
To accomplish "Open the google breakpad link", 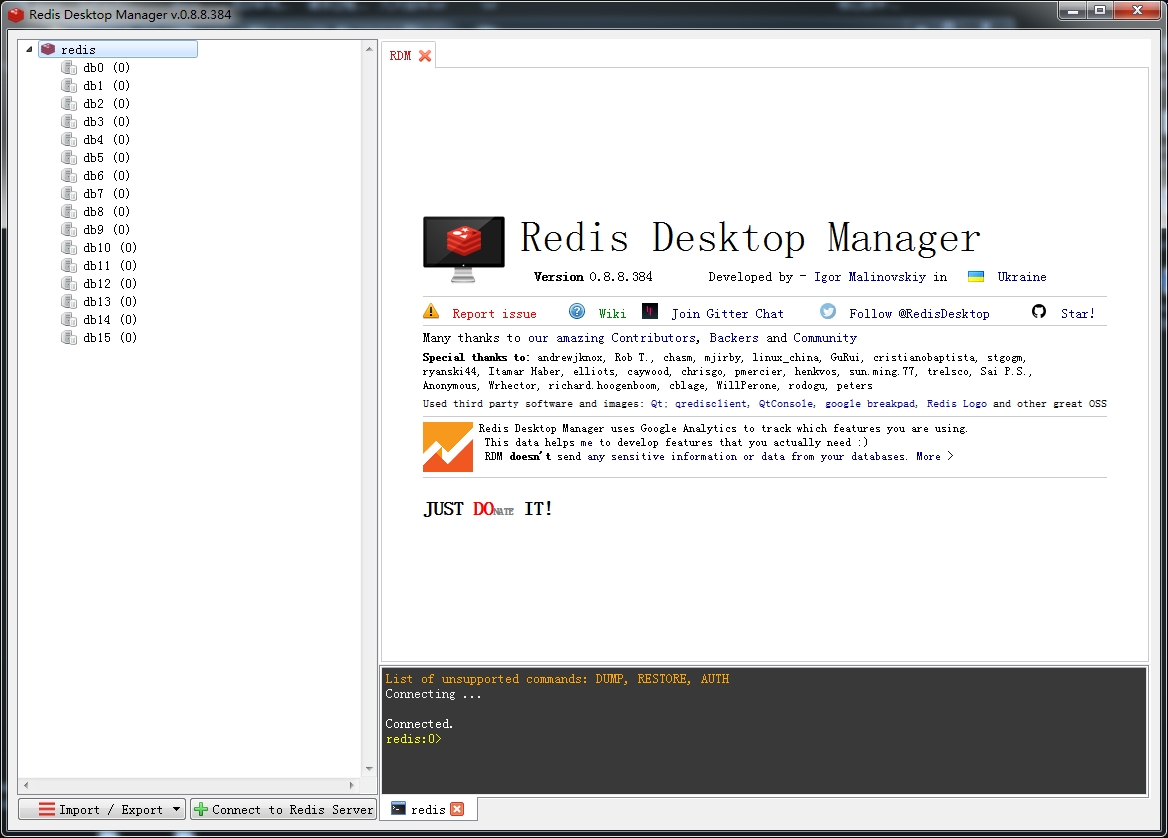I will [871, 404].
